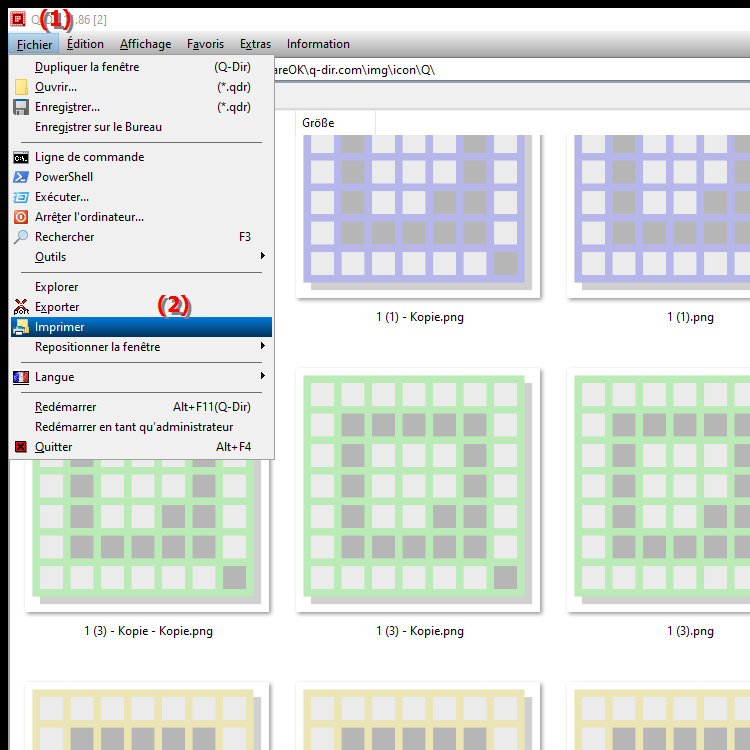Choose Dupliquer la fenêtre from the menu

click(x=141, y=67)
